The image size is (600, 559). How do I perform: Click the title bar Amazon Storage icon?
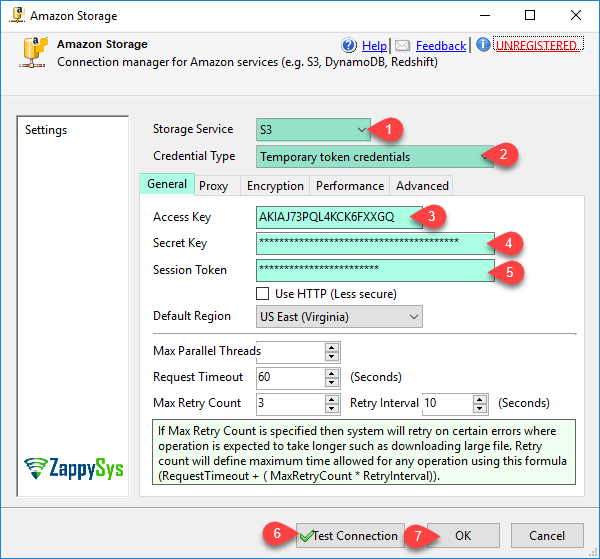click(17, 15)
